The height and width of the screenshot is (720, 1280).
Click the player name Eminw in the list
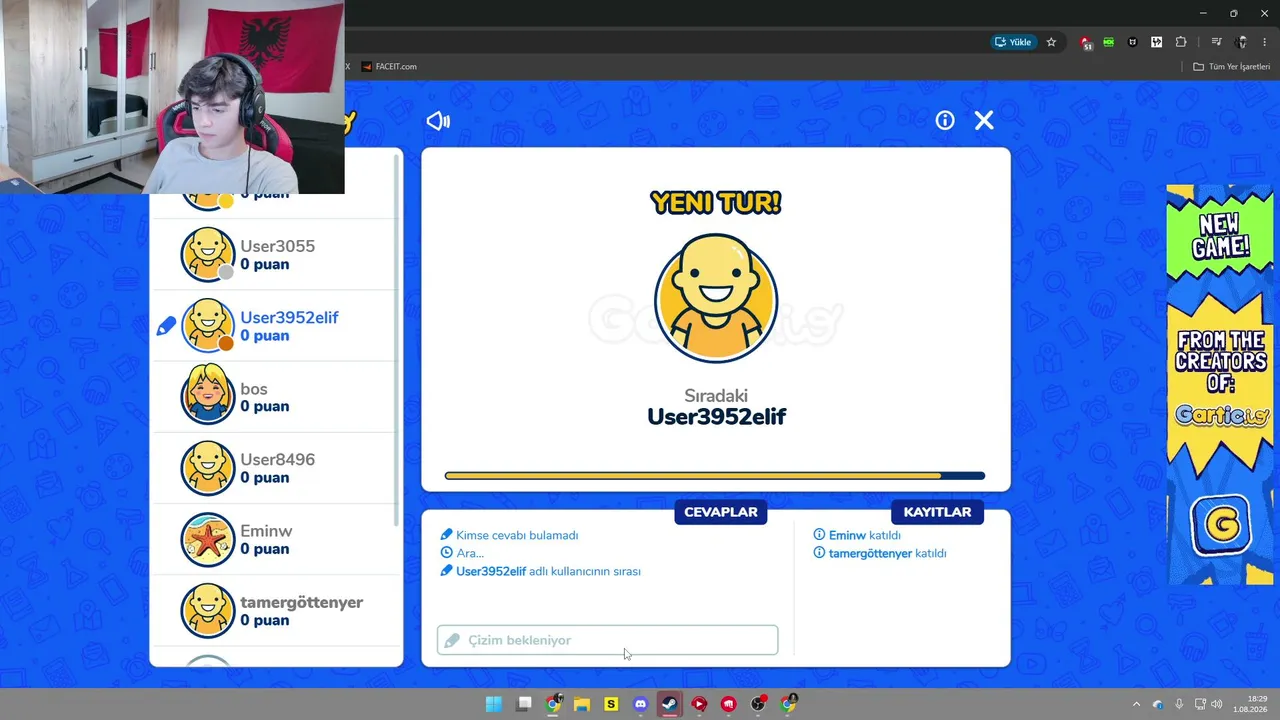[x=266, y=531]
